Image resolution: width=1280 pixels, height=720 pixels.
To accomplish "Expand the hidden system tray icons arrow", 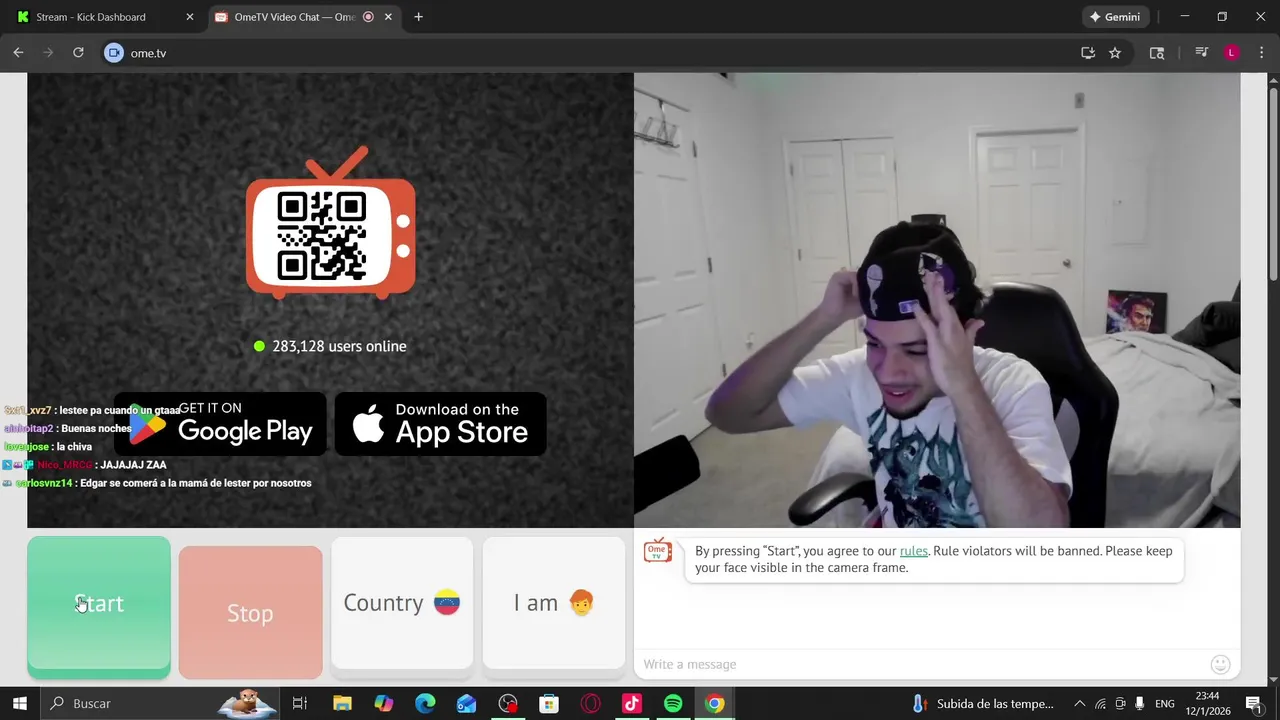I will [1078, 704].
